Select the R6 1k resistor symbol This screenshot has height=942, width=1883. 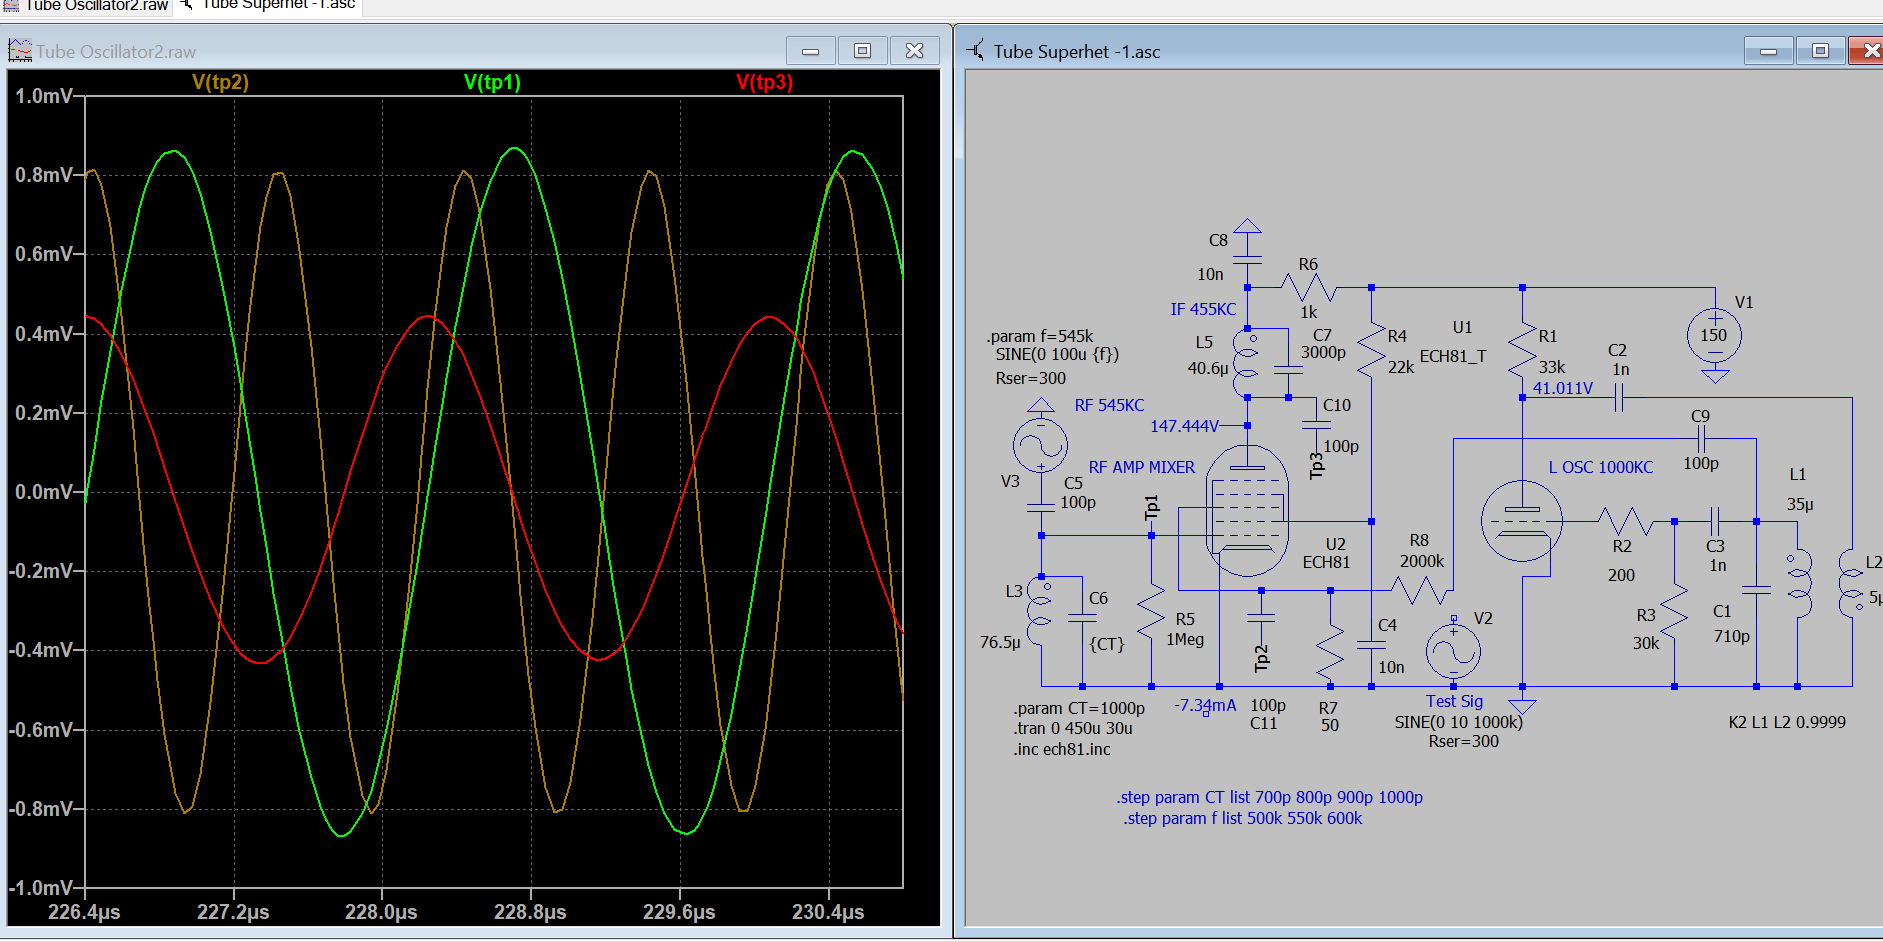tap(1308, 288)
